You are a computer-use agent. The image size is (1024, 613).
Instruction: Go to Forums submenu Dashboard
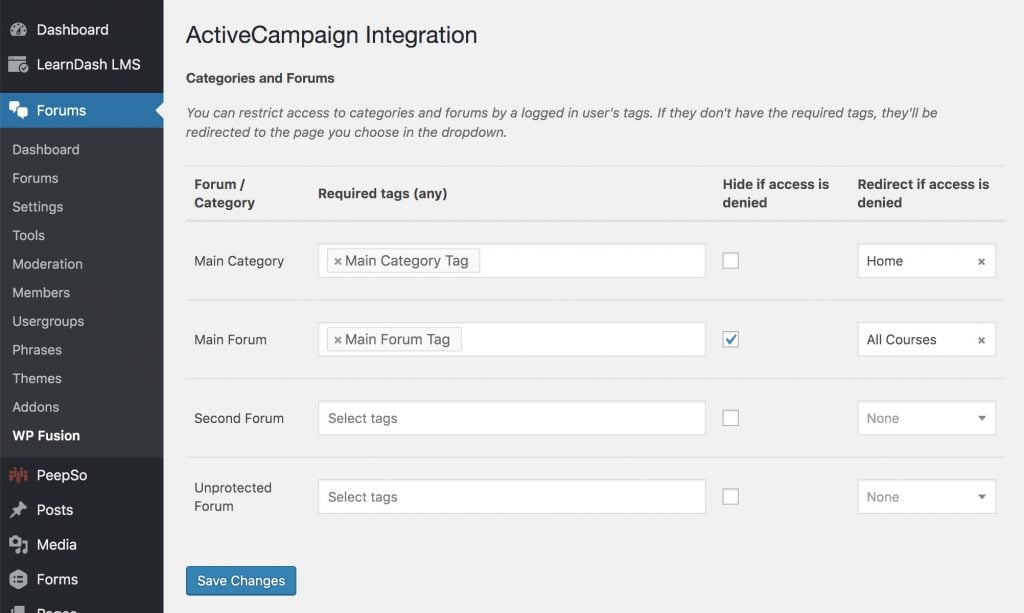click(46, 149)
